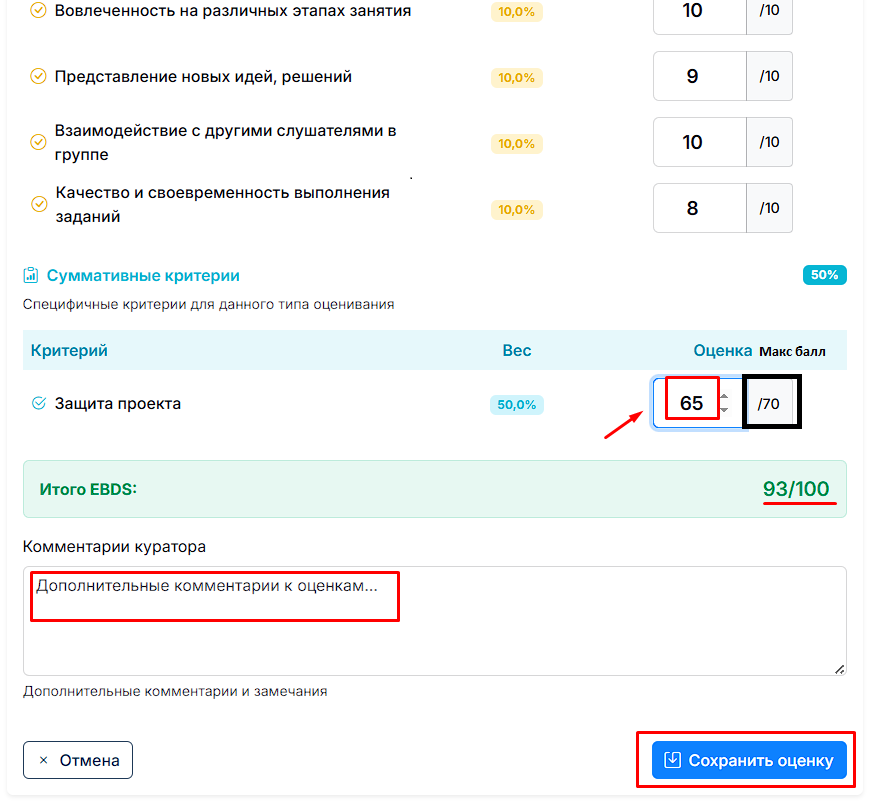Viewport: 872px width, 805px height.
Task: Click the up stepper arrow on the 65 score
Action: 725,394
